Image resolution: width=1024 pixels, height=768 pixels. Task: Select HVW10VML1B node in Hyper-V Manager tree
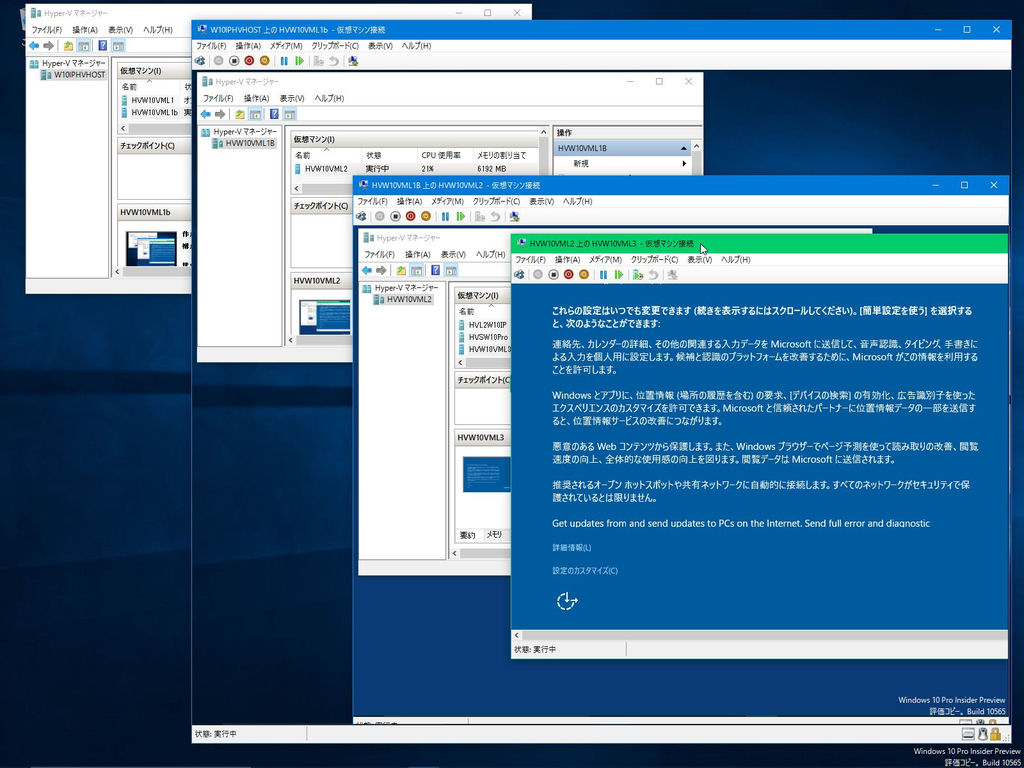[244, 144]
